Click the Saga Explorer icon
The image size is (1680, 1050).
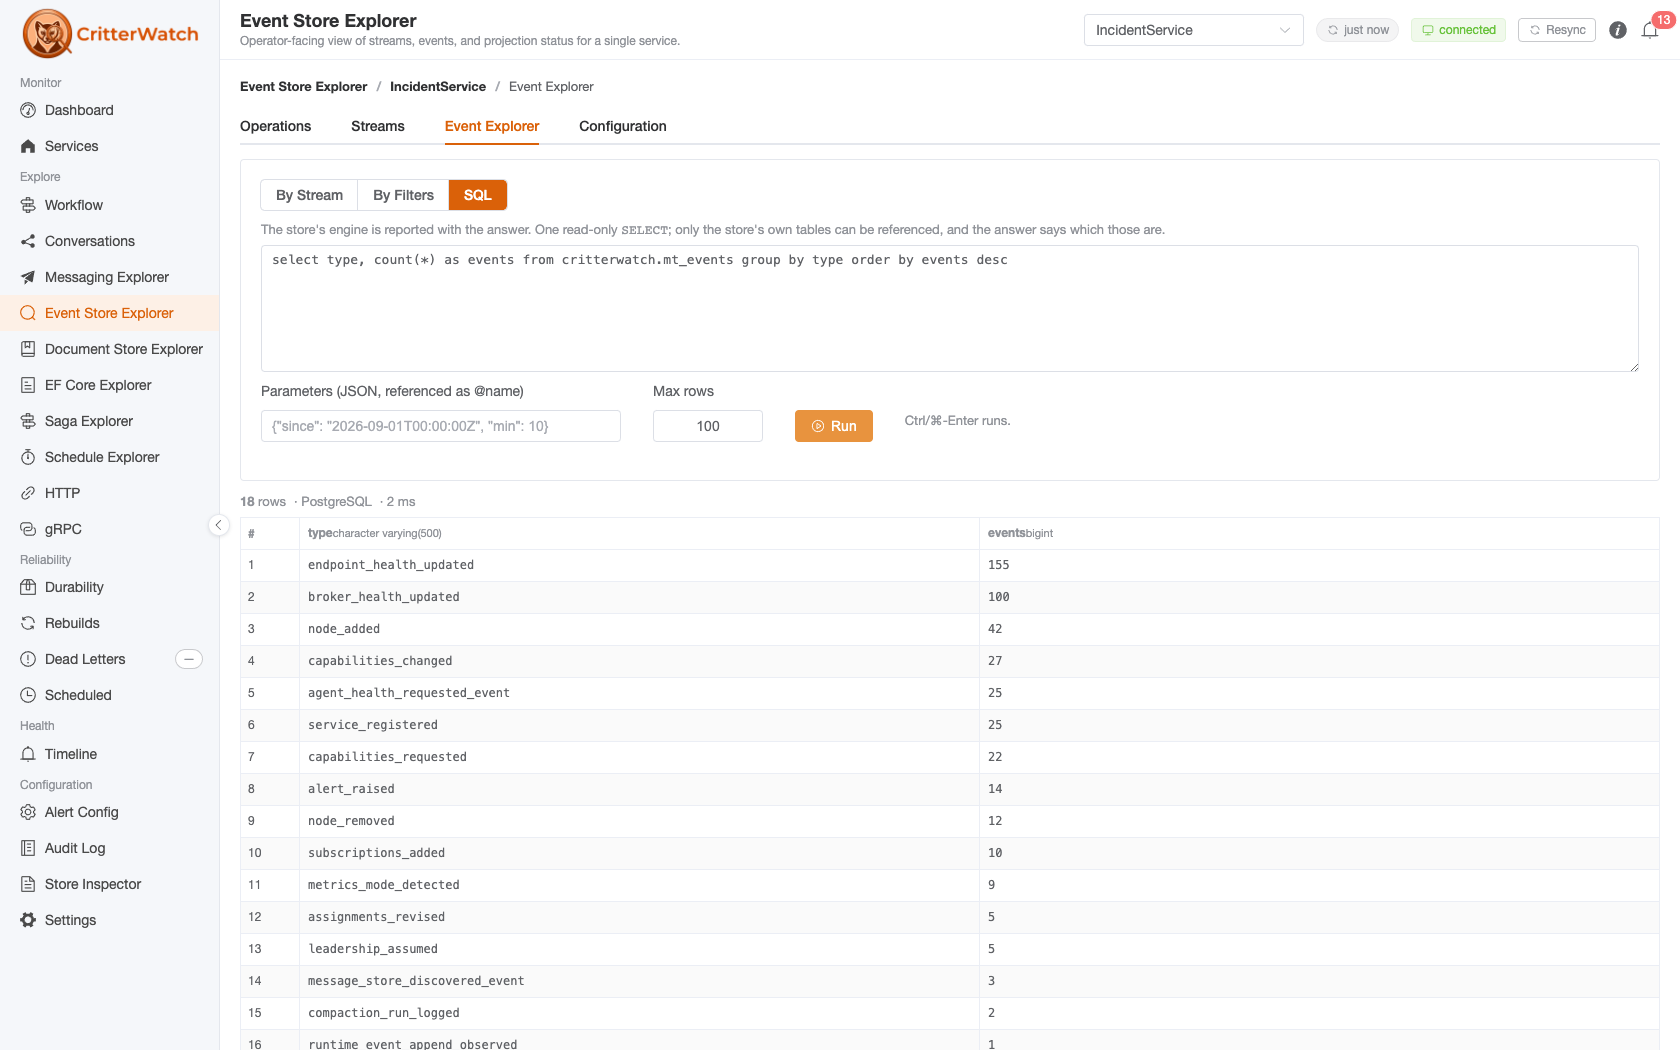28,421
